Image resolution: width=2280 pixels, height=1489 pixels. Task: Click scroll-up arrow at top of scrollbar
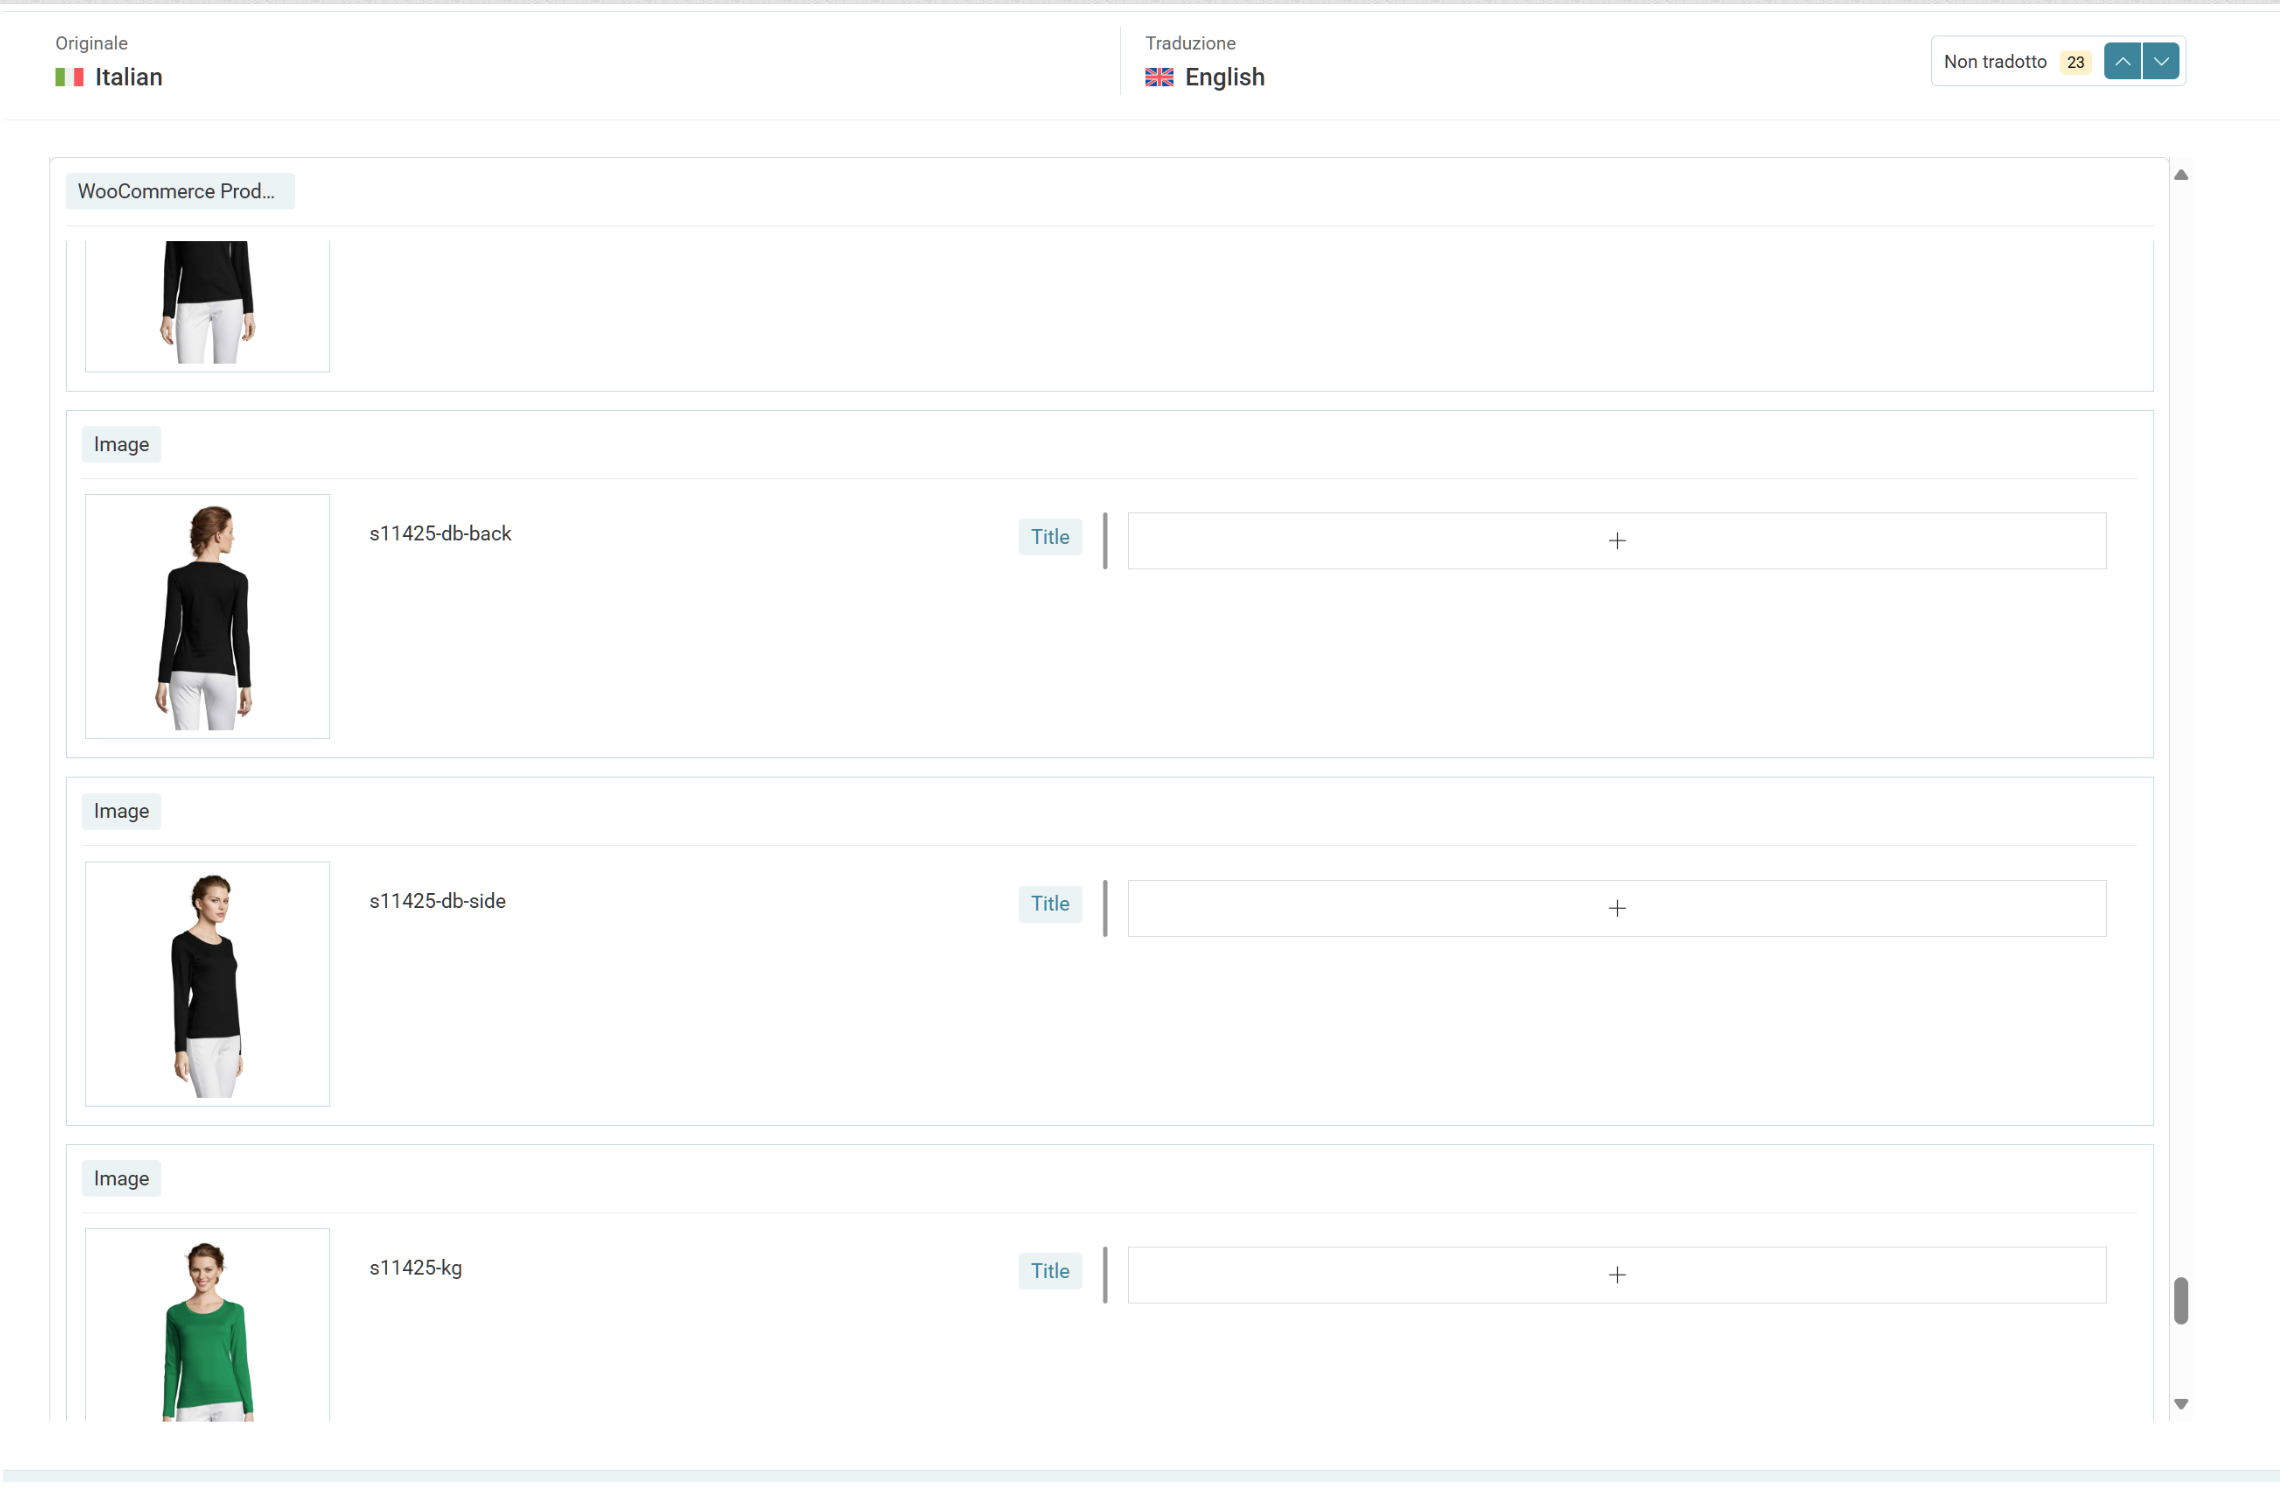coord(2181,175)
